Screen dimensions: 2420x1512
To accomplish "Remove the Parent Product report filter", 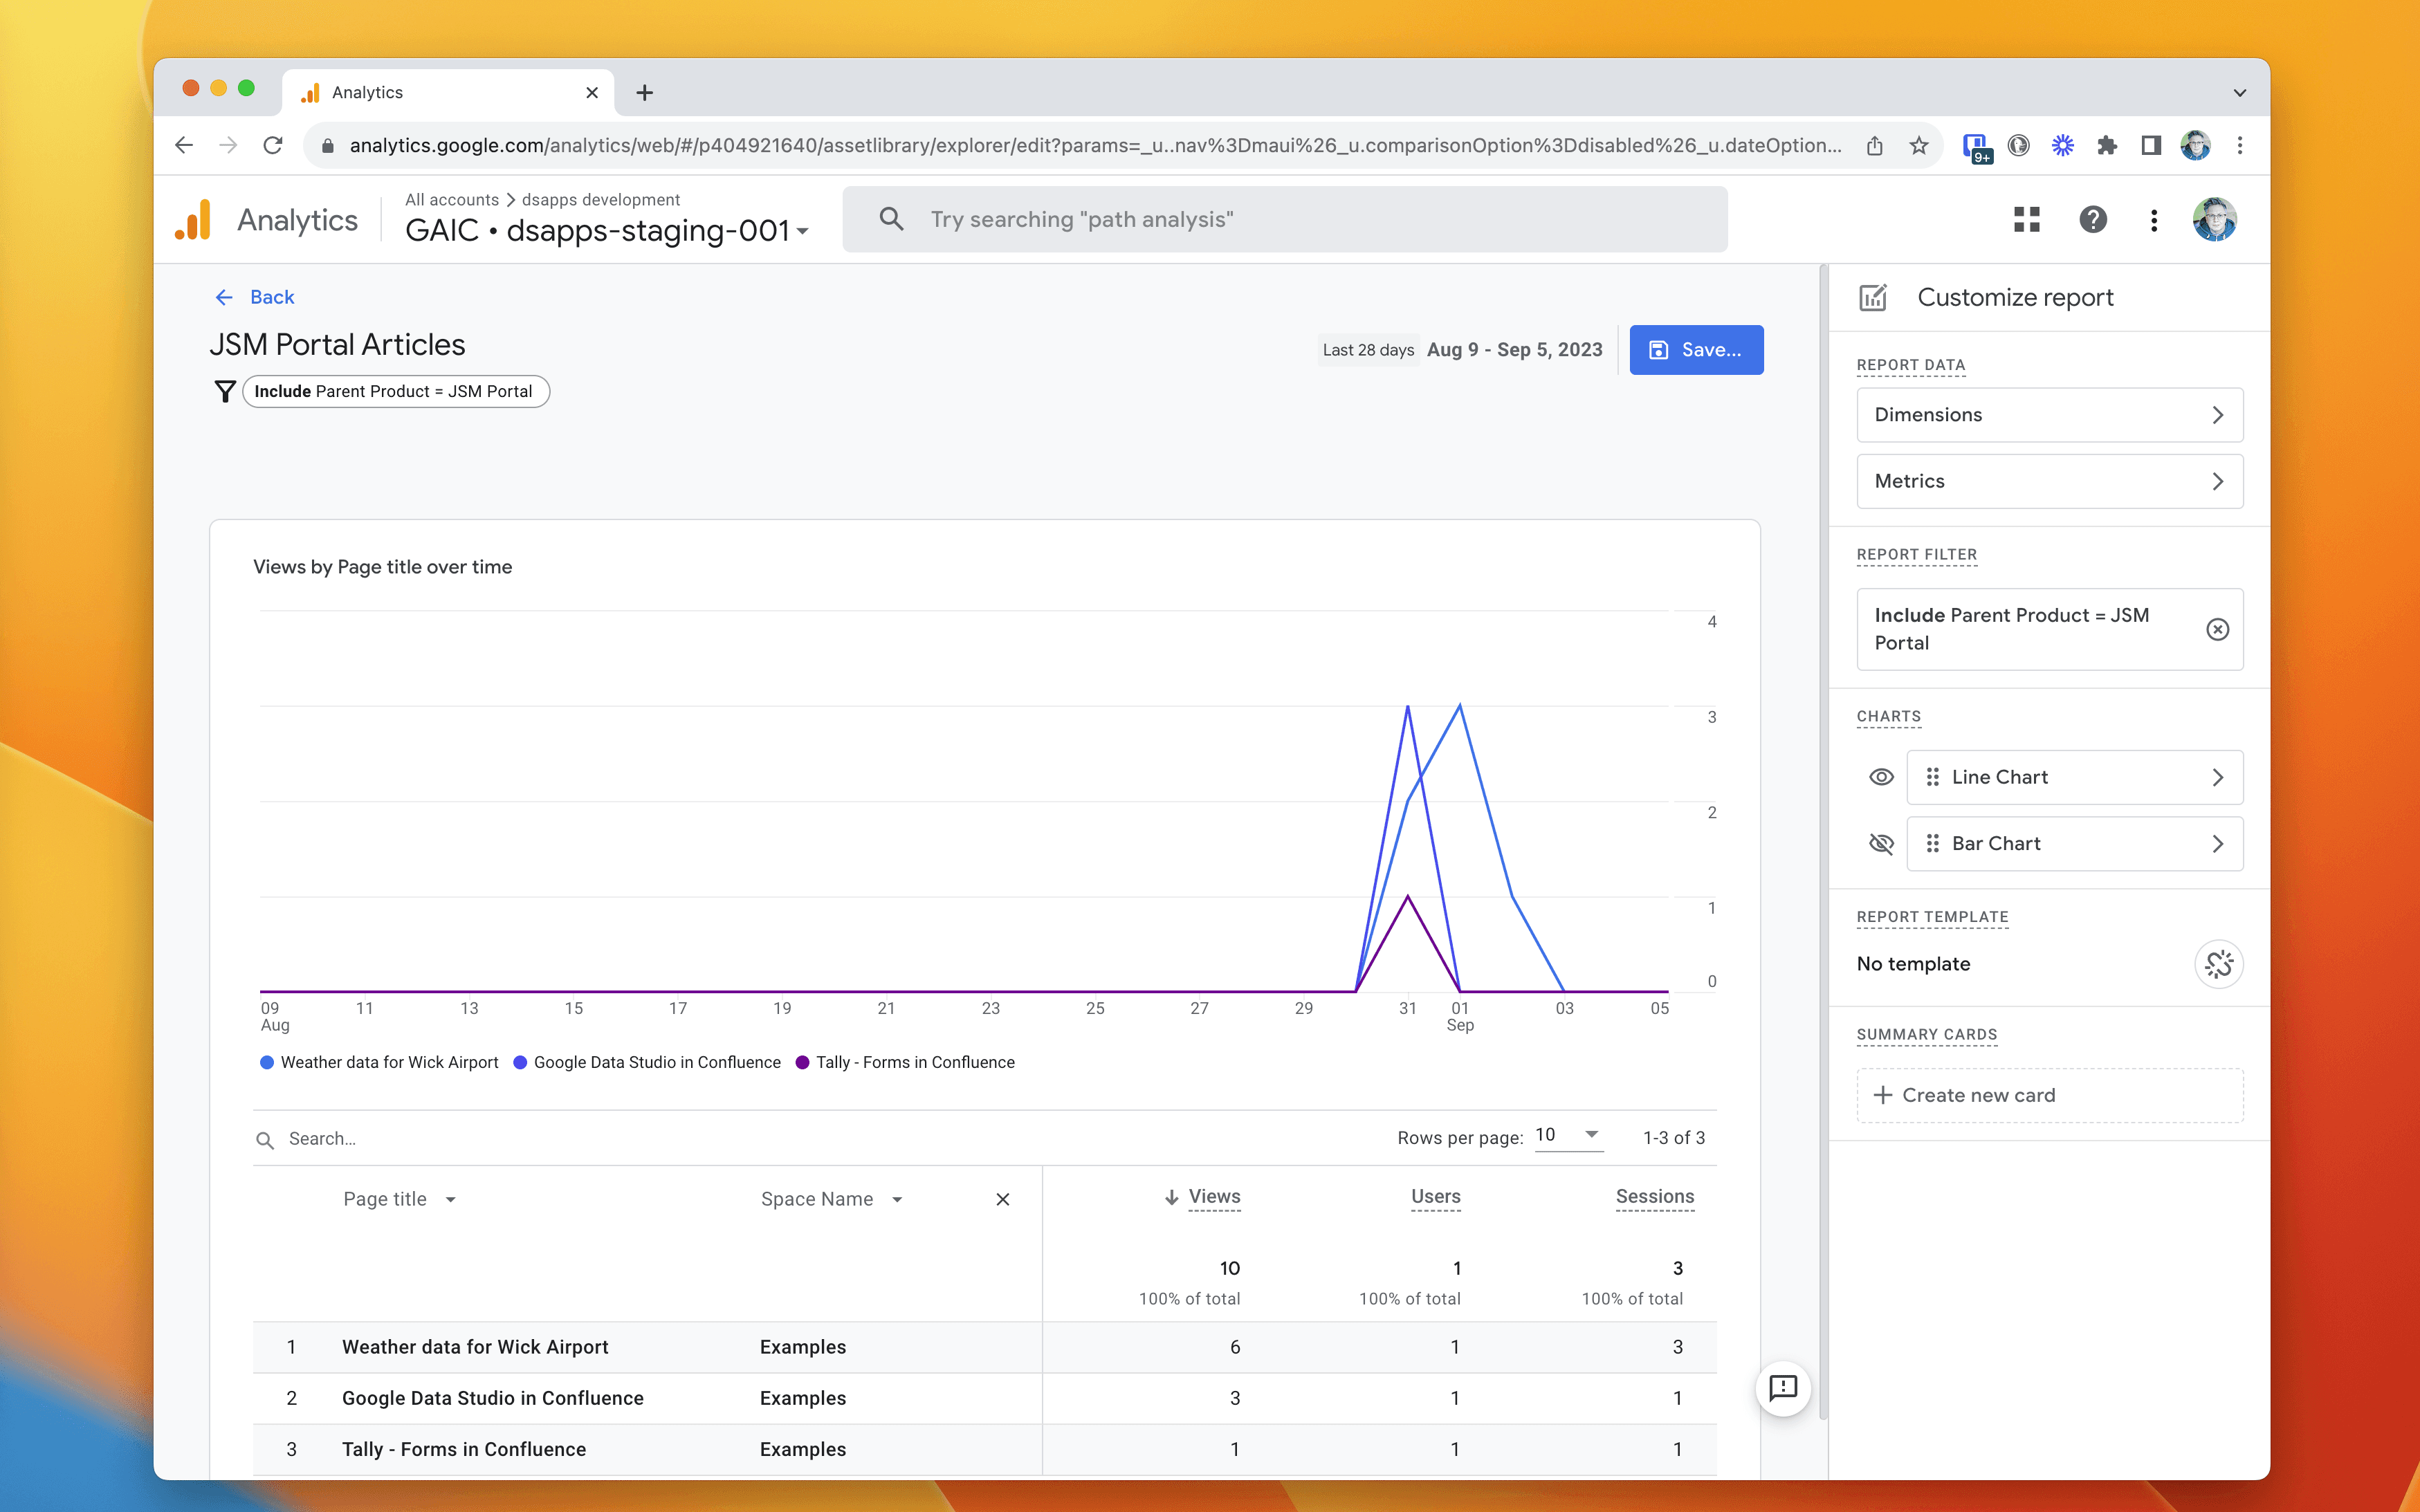I will [2217, 629].
